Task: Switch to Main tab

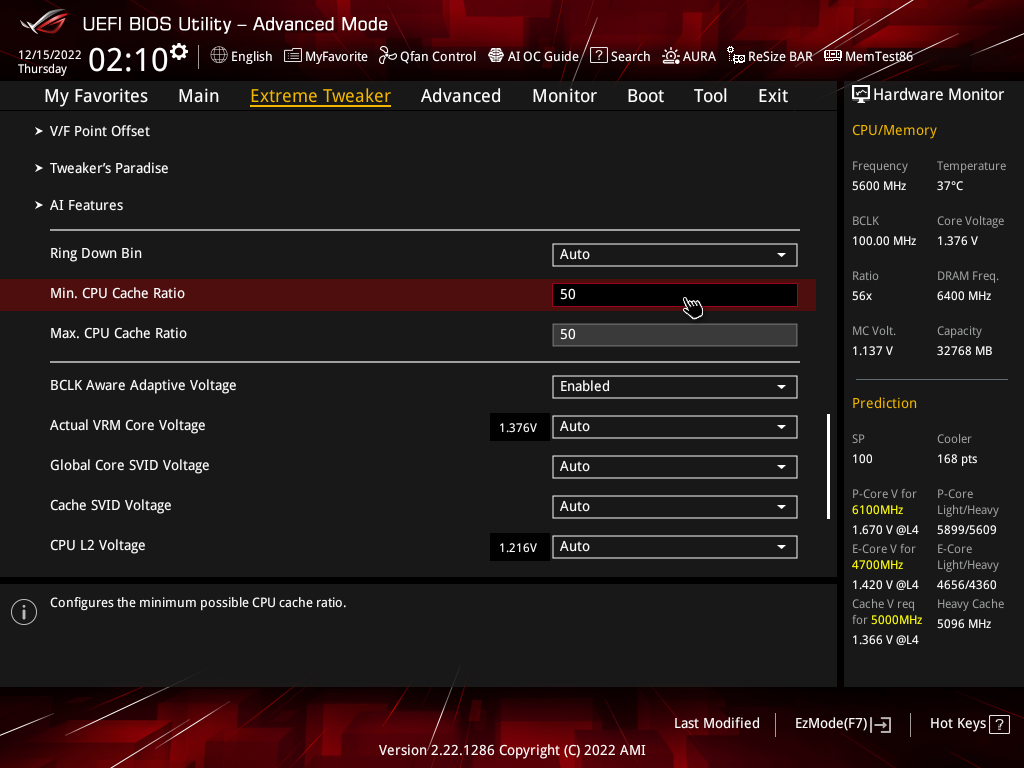Action: [x=199, y=96]
